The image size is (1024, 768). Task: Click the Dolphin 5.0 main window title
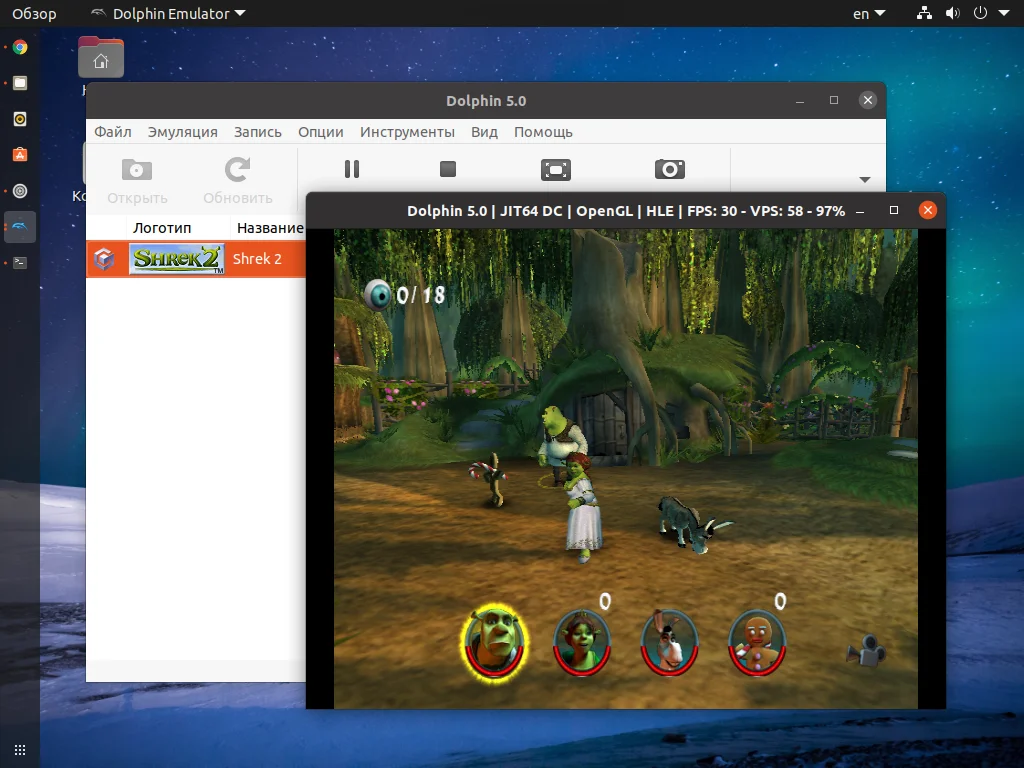(x=486, y=101)
